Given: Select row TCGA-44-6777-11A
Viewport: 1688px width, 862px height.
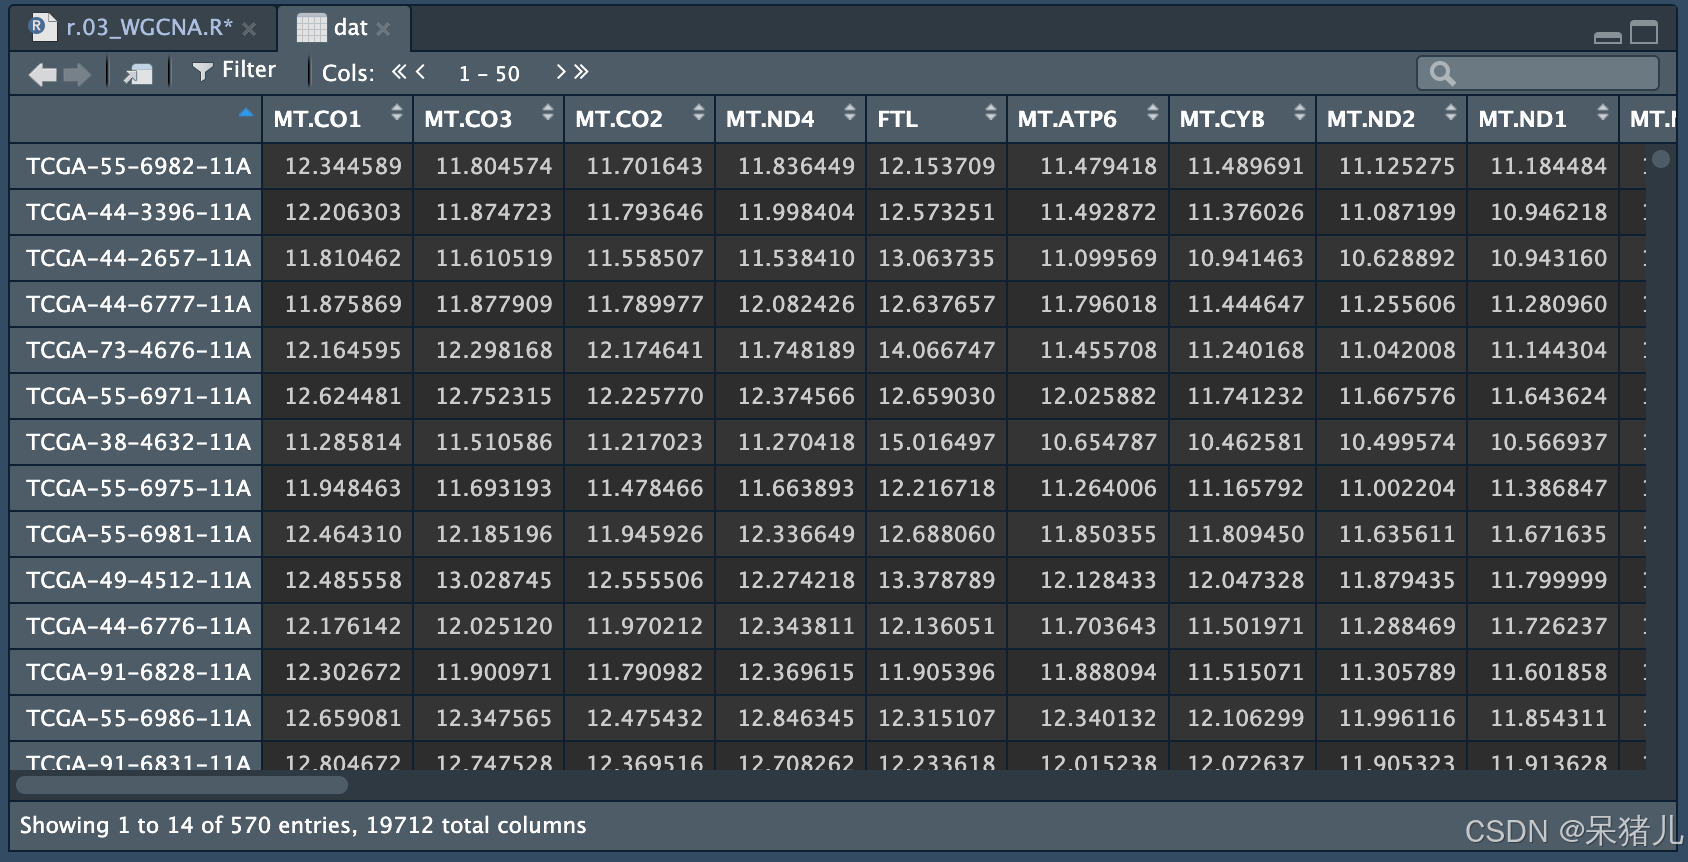Looking at the screenshot, I should click(x=138, y=304).
